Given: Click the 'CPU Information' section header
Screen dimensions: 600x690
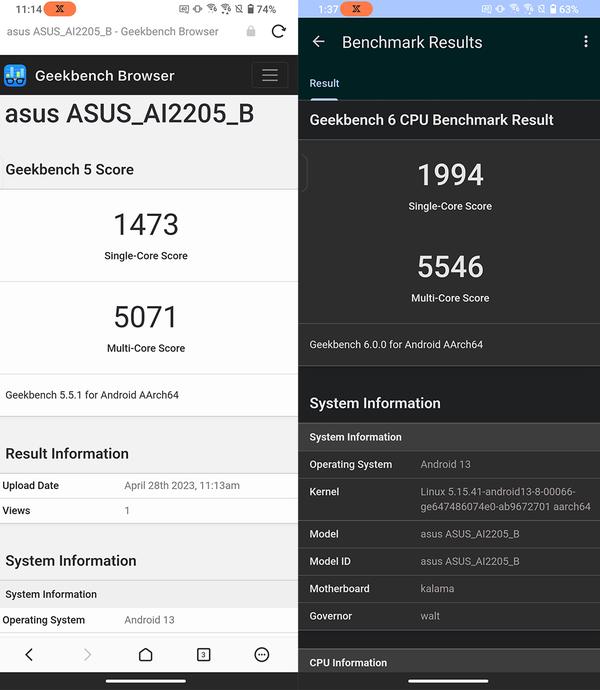Looking at the screenshot, I should click(348, 662).
